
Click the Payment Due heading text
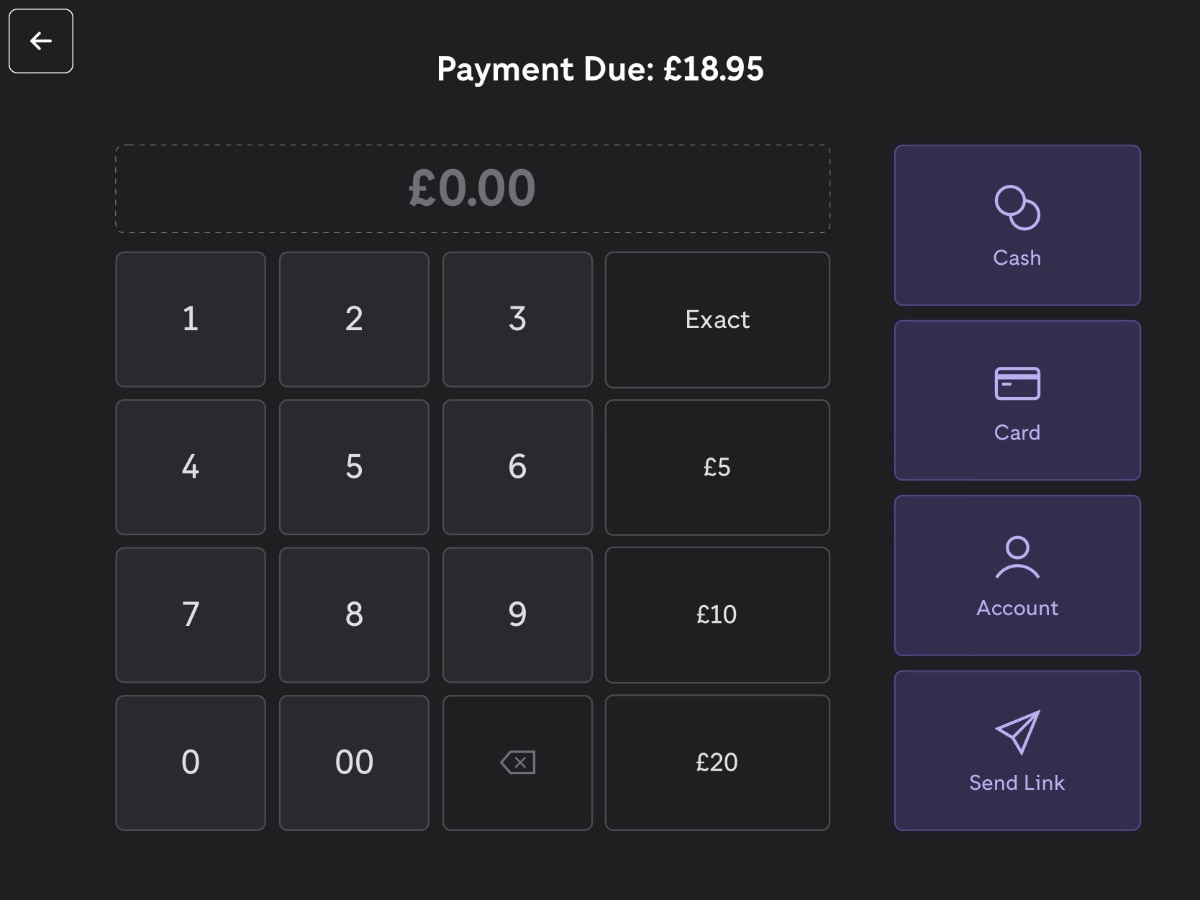[600, 69]
